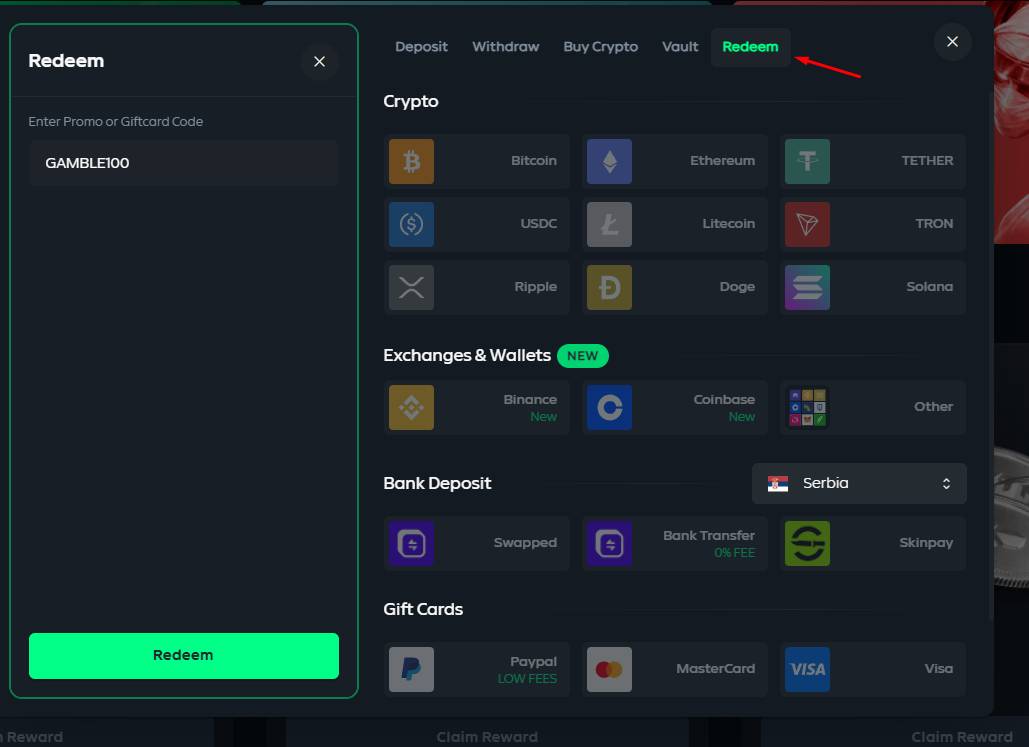Choose the Solana icon
Viewport: 1029px width, 747px height.
(x=807, y=288)
